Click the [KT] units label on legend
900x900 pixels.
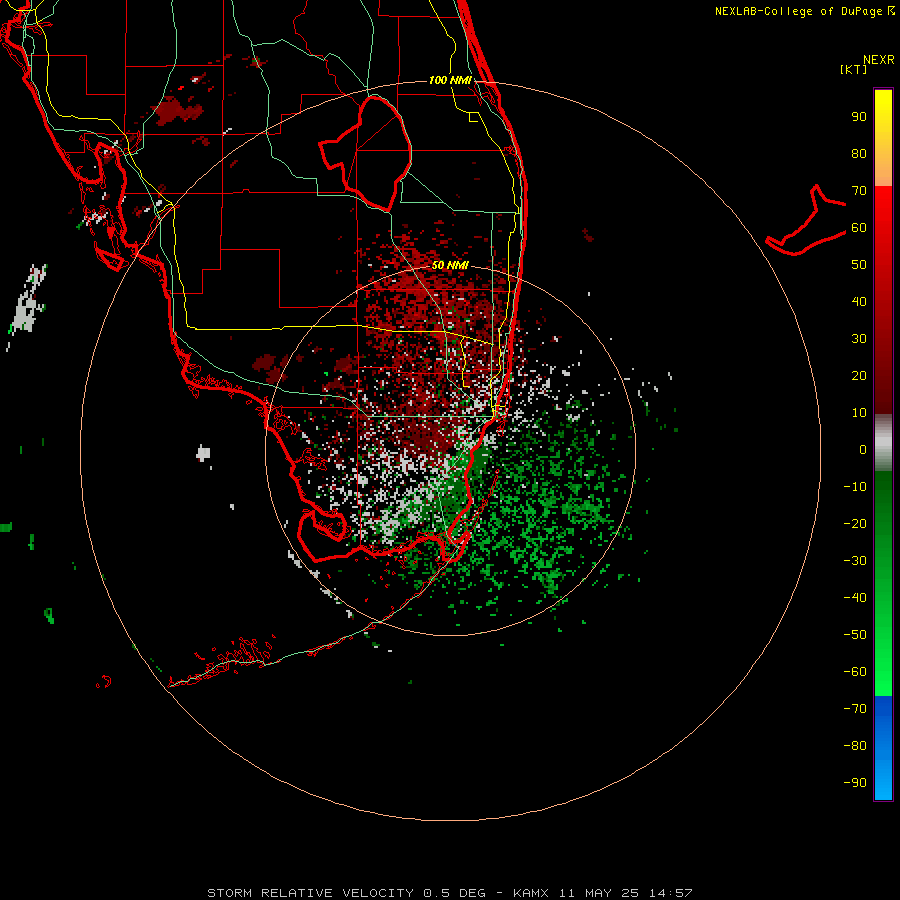coord(853,69)
